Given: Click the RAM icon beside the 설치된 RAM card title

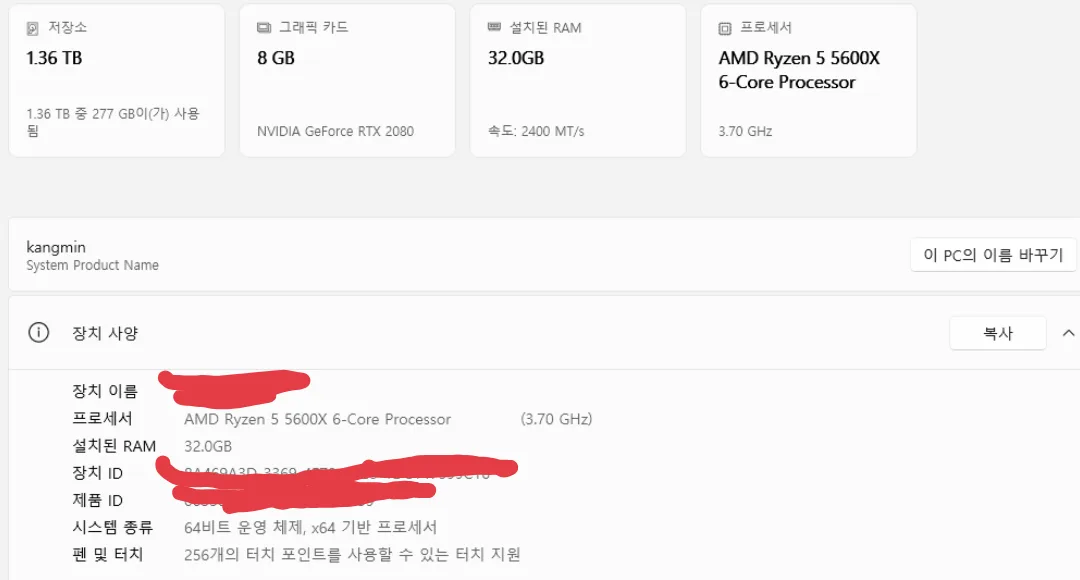Looking at the screenshot, I should [x=494, y=28].
